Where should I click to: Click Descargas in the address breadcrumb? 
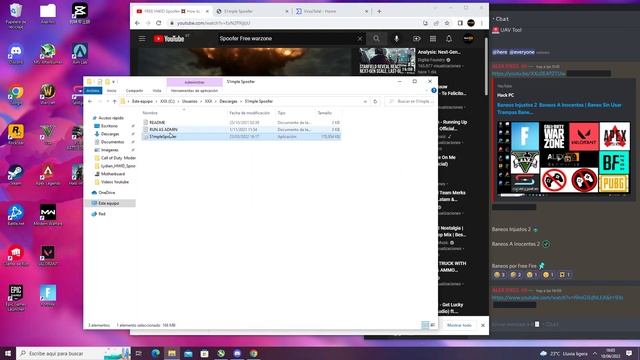pos(228,101)
